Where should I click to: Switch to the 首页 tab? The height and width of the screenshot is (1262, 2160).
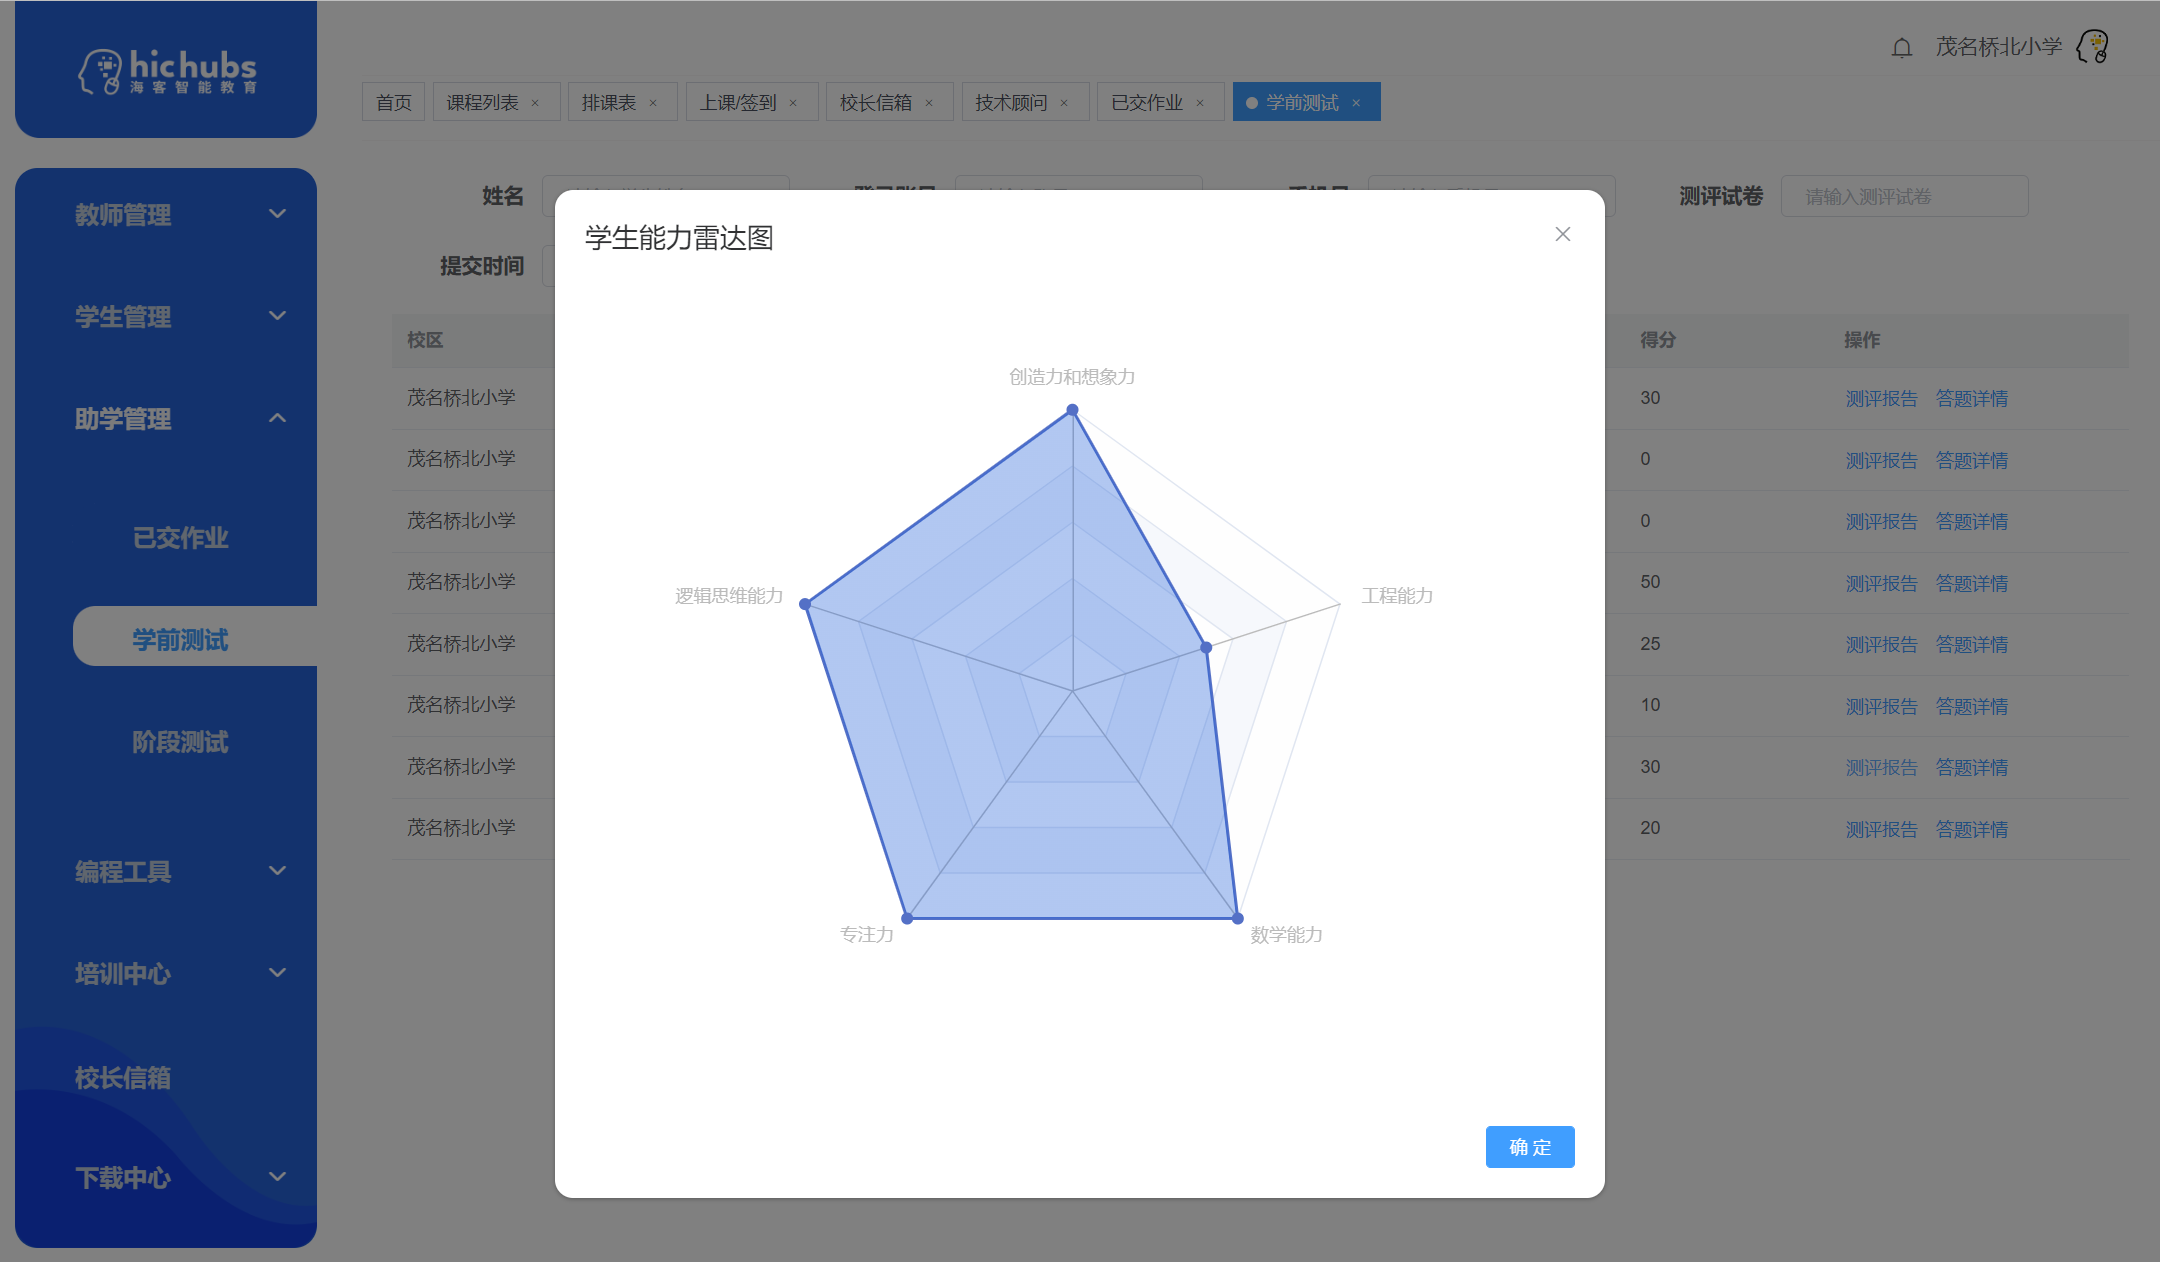point(393,101)
